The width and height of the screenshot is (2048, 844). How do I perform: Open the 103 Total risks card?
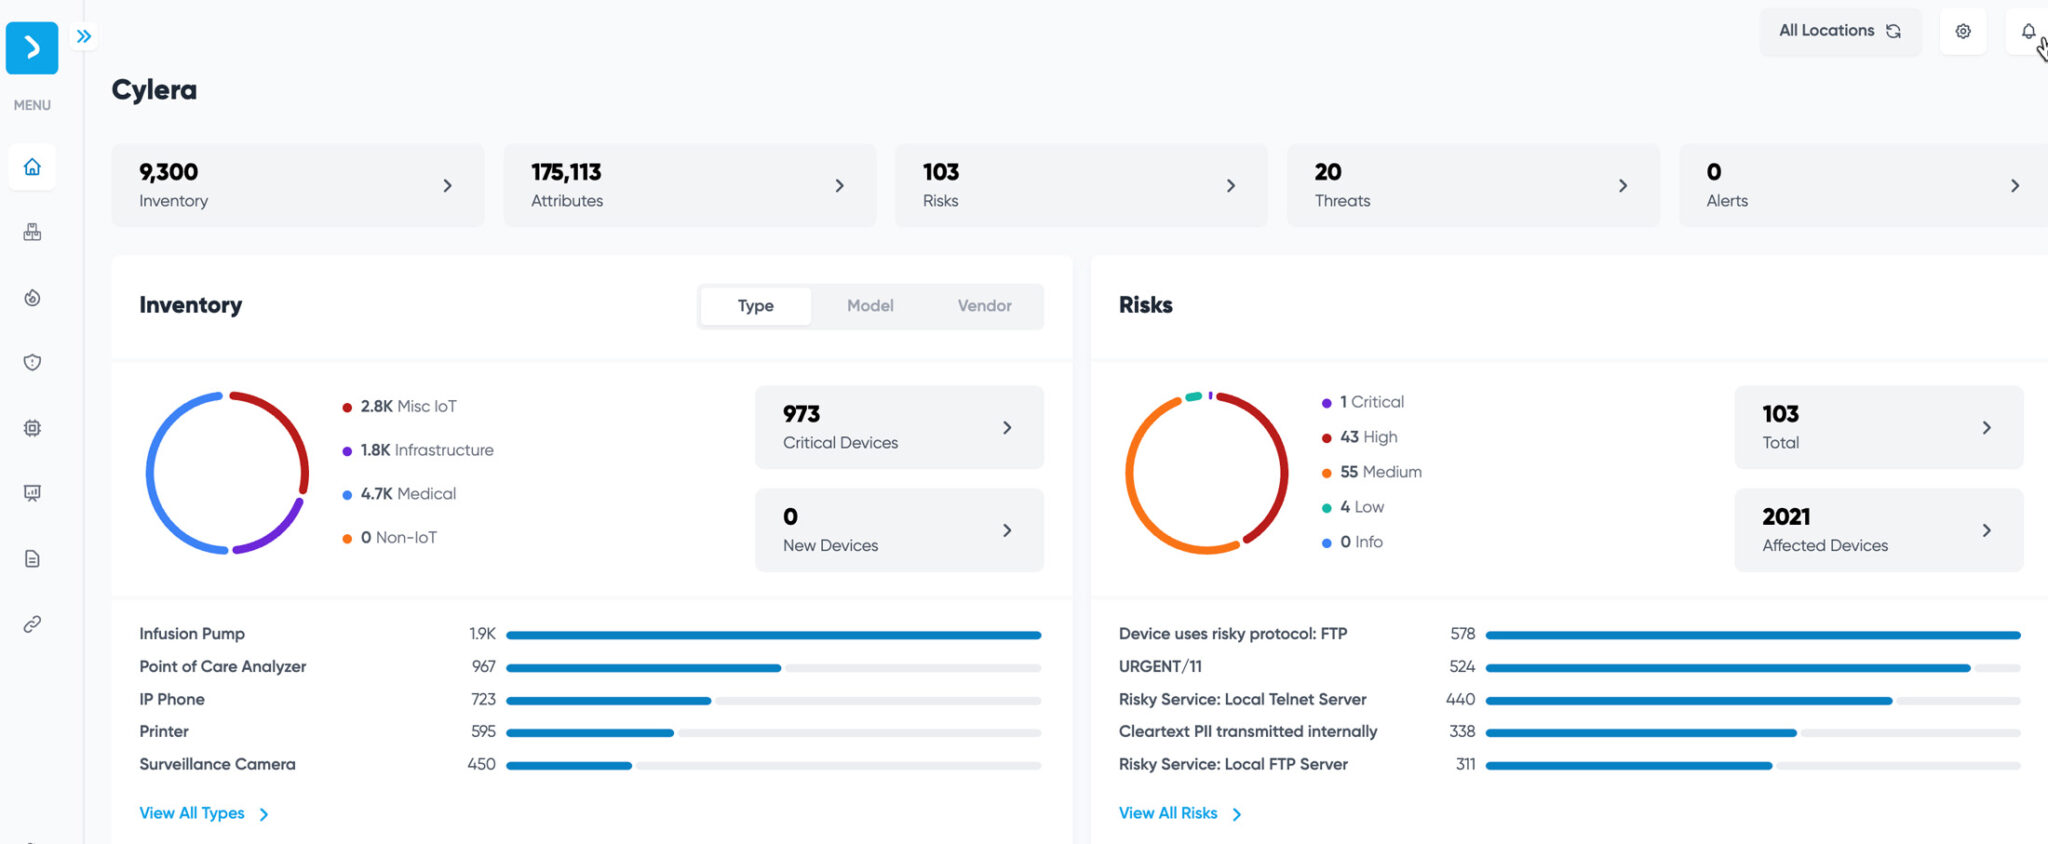[x=1879, y=427]
